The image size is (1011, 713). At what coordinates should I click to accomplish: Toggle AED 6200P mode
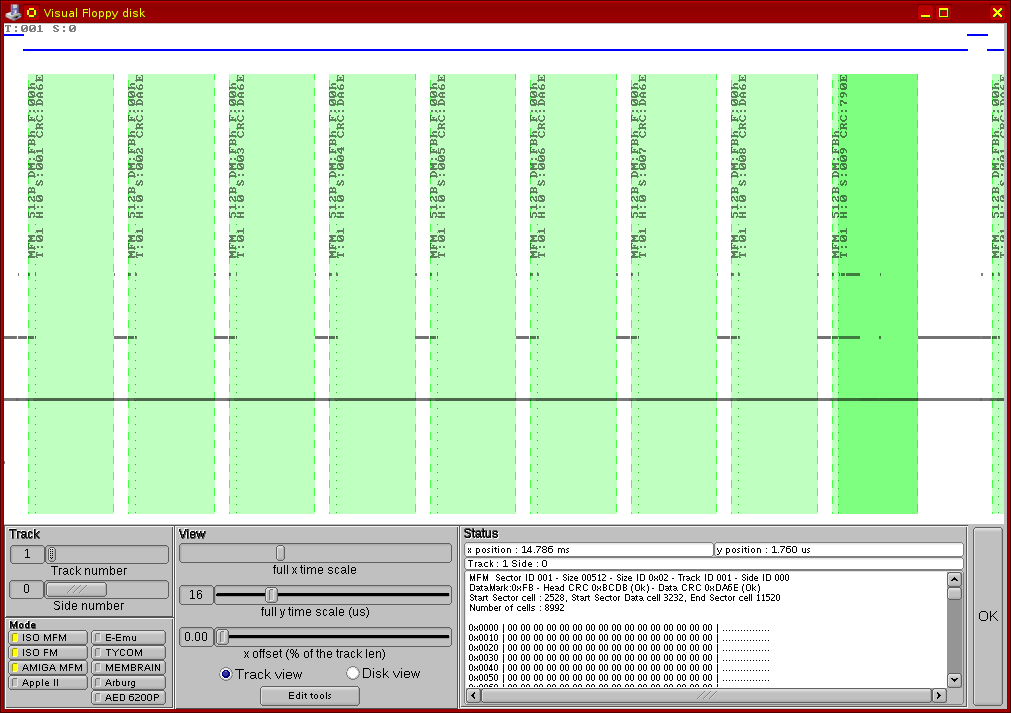(129, 698)
